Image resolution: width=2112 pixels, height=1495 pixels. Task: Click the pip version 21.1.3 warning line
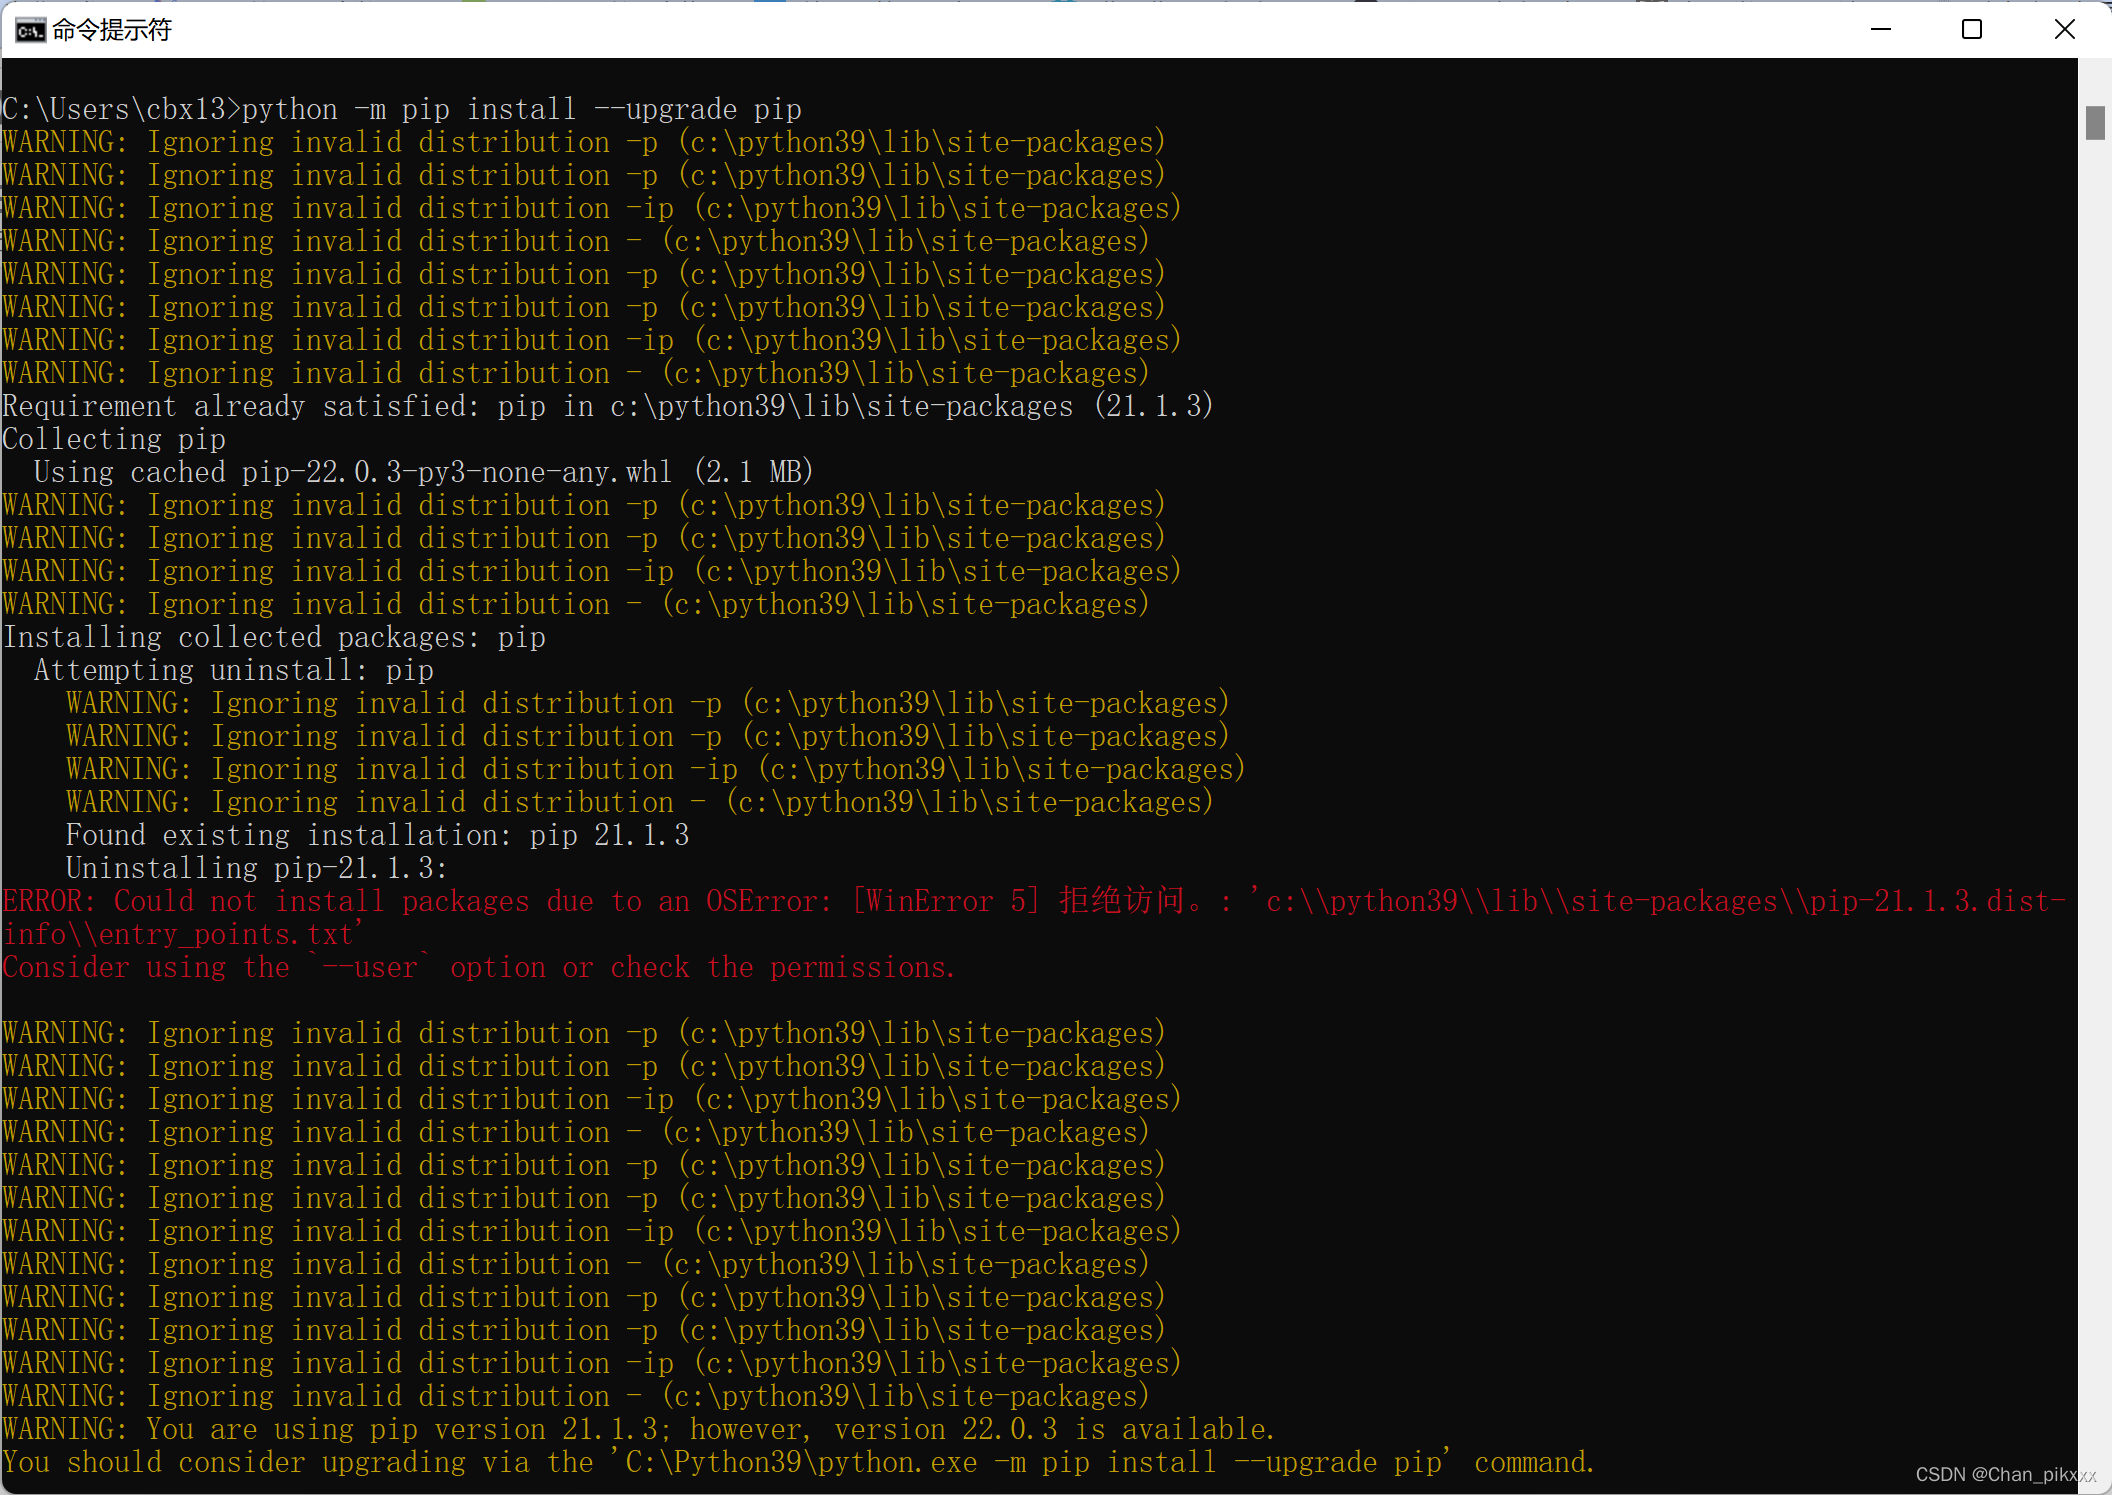638,1429
